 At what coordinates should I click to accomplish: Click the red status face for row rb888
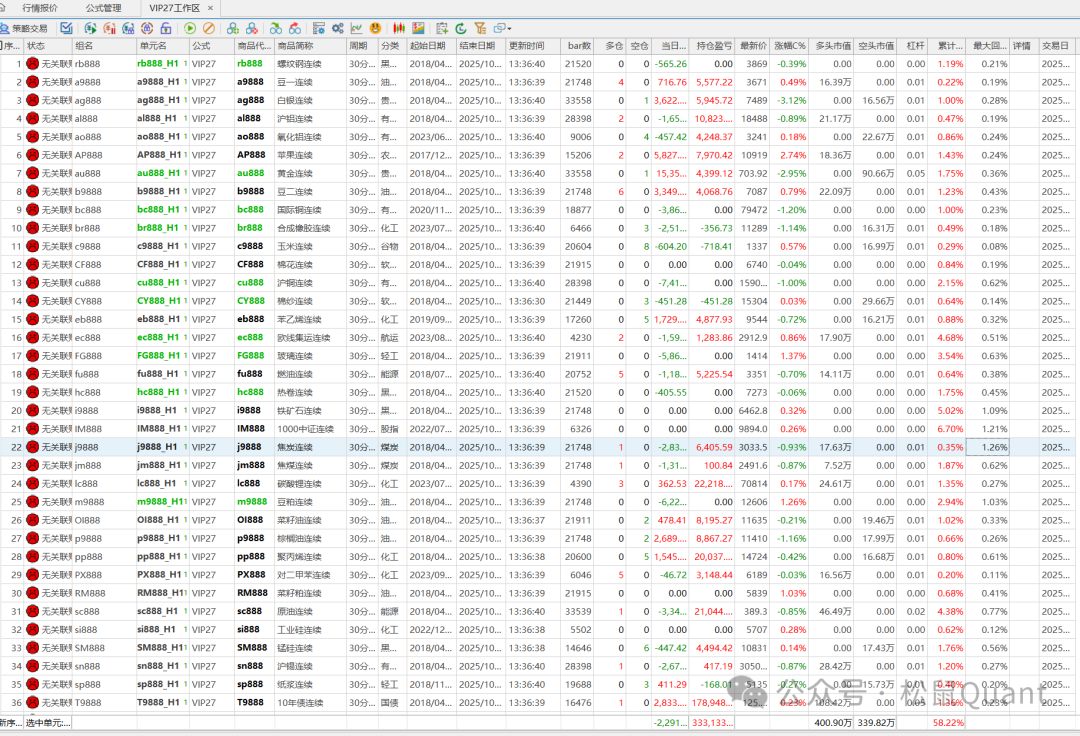pos(33,64)
